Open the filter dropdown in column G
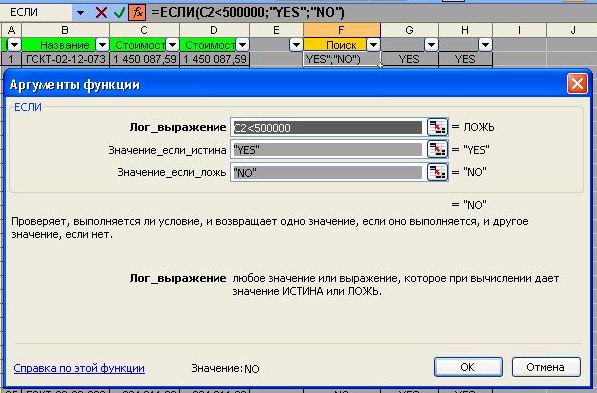Image resolution: width=597 pixels, height=393 pixels. click(431, 45)
